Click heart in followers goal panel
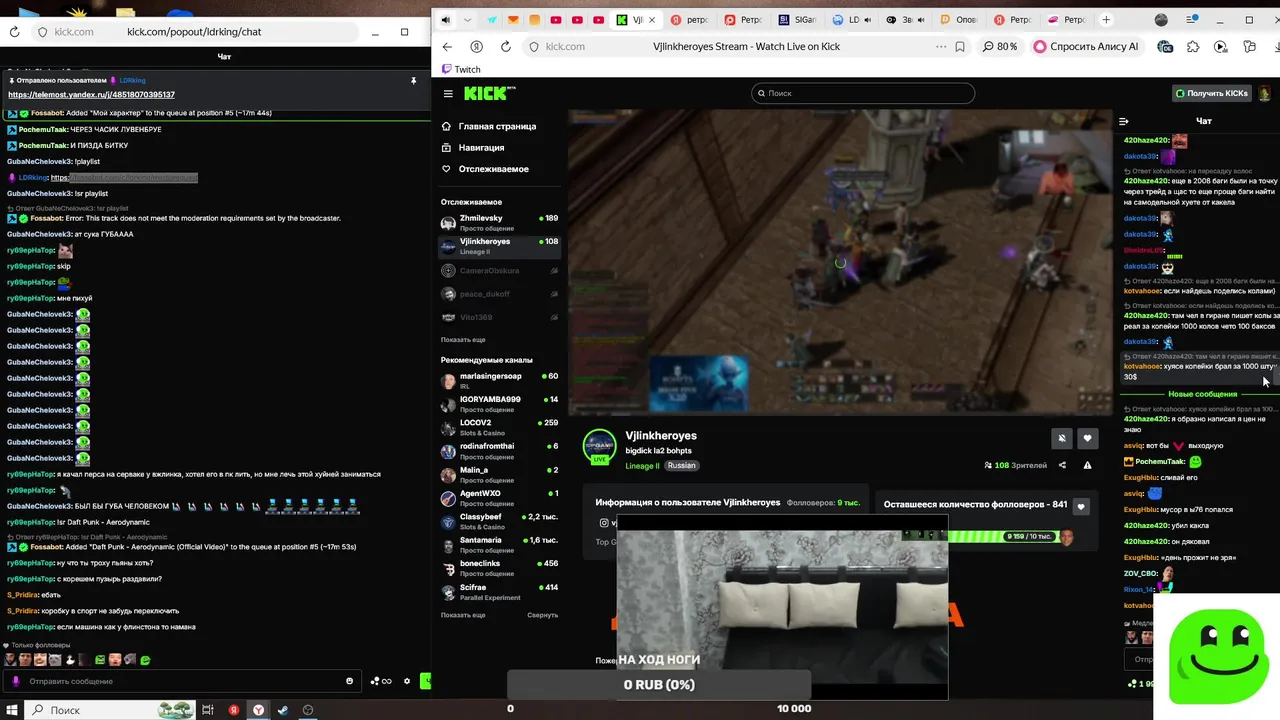Image resolution: width=1280 pixels, height=720 pixels. 1080,506
